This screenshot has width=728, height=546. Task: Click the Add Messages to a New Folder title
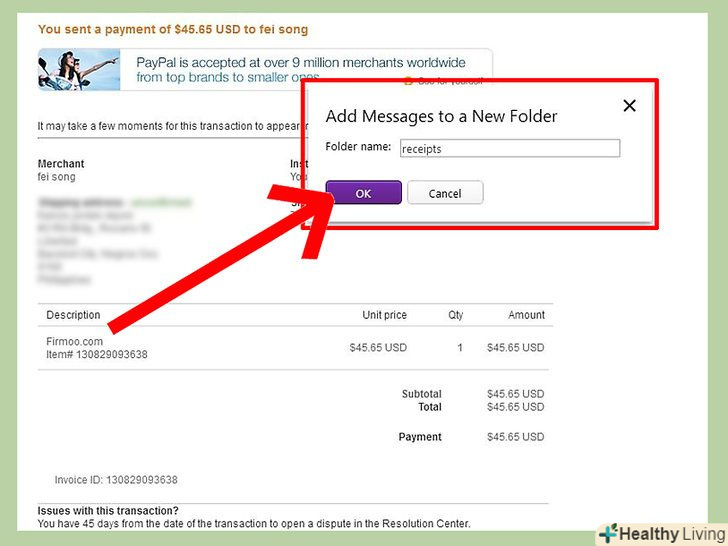[x=441, y=116]
